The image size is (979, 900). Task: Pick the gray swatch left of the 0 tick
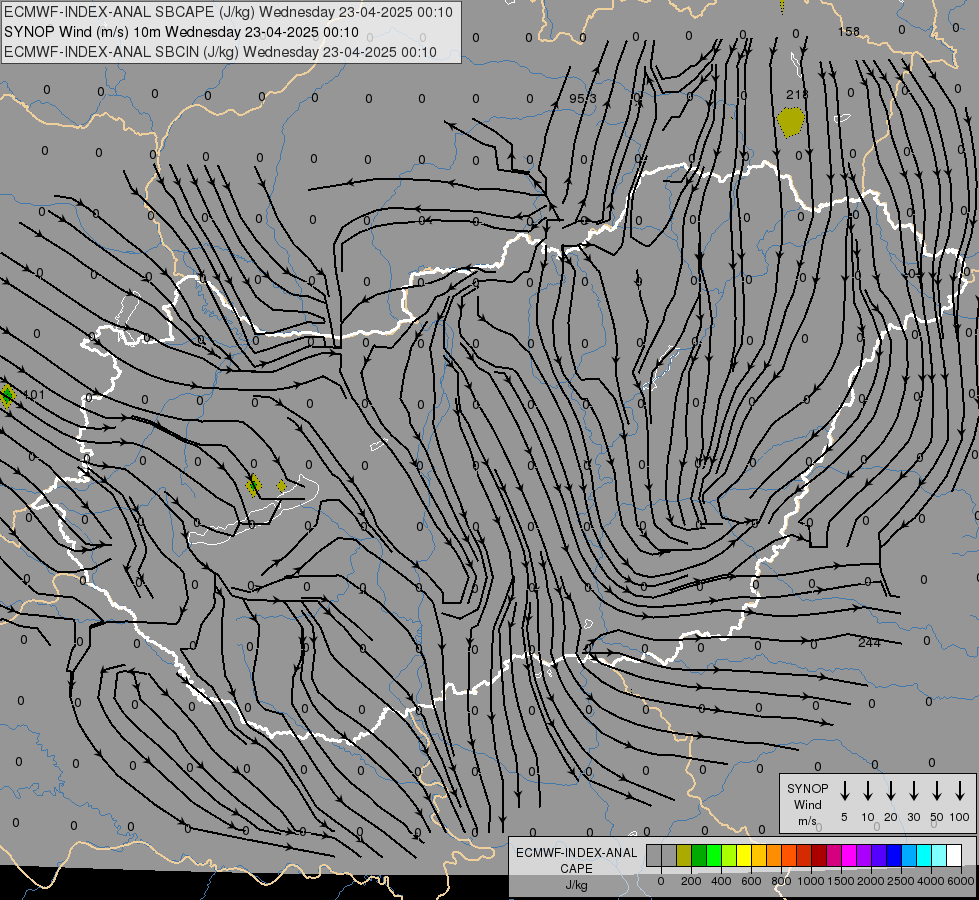coord(654,855)
